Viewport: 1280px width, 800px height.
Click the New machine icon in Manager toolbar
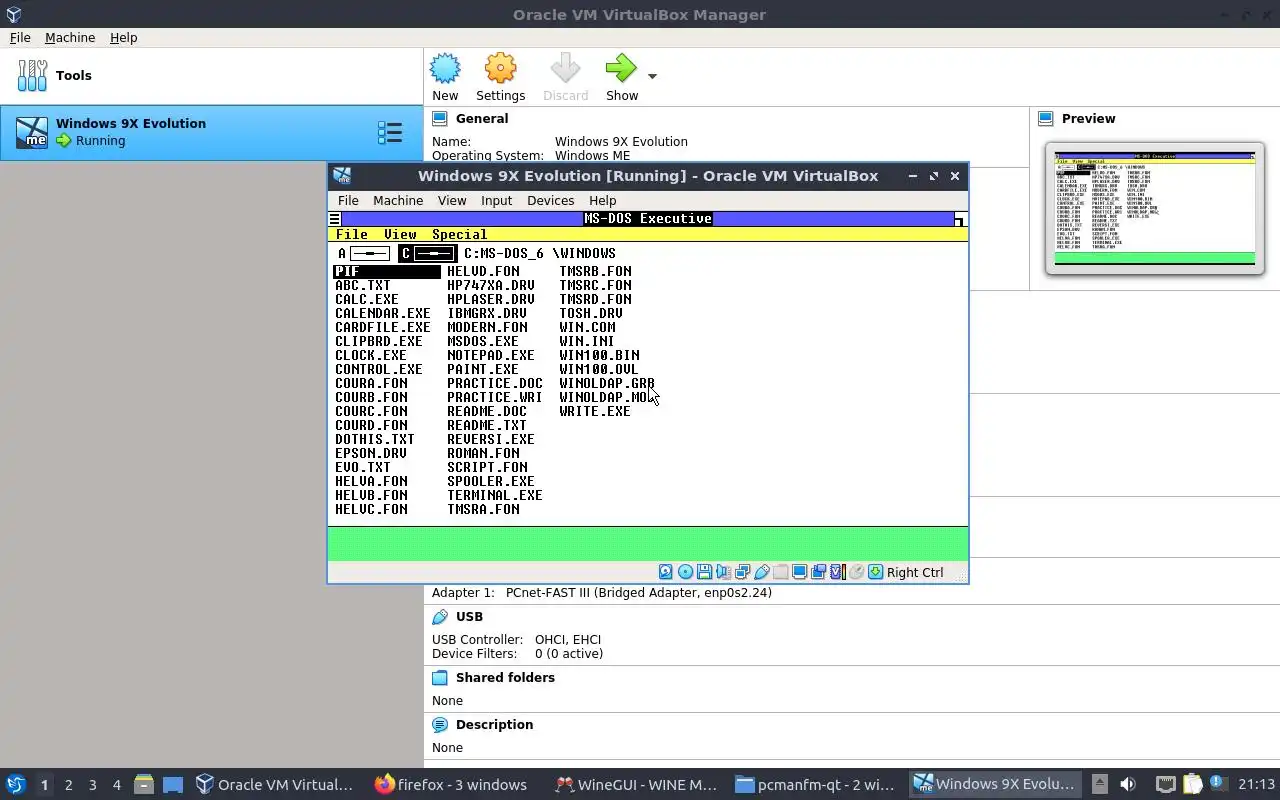click(445, 70)
